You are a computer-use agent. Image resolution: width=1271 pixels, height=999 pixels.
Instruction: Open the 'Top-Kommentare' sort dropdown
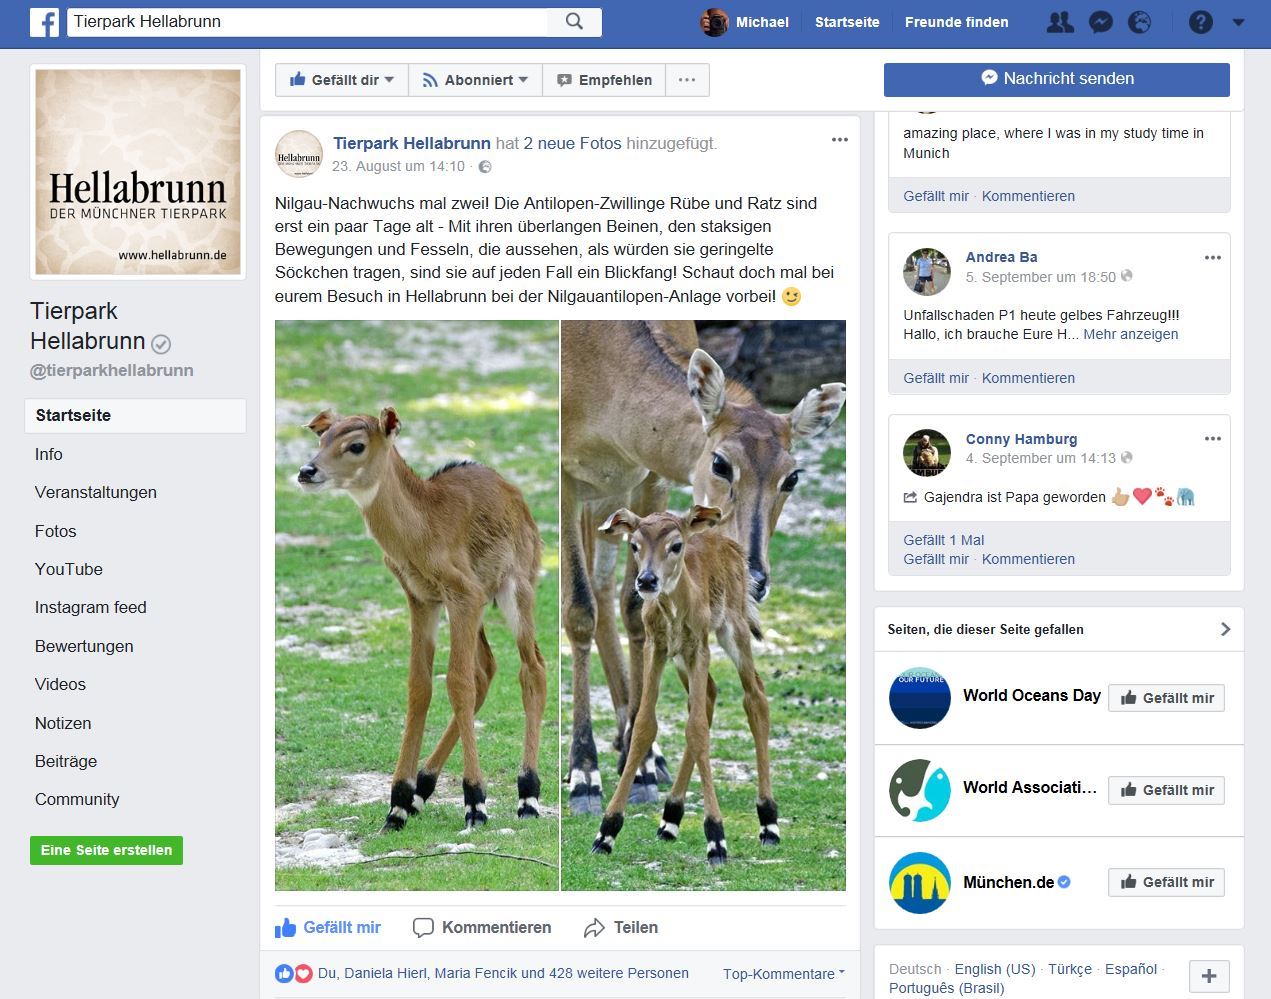click(783, 973)
